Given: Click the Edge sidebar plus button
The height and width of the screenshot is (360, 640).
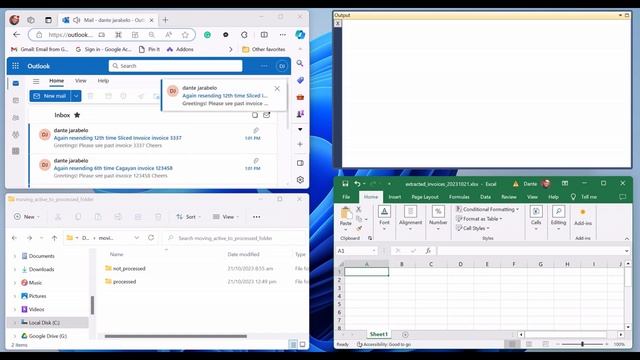Looking at the screenshot, I should pyautogui.click(x=300, y=144).
